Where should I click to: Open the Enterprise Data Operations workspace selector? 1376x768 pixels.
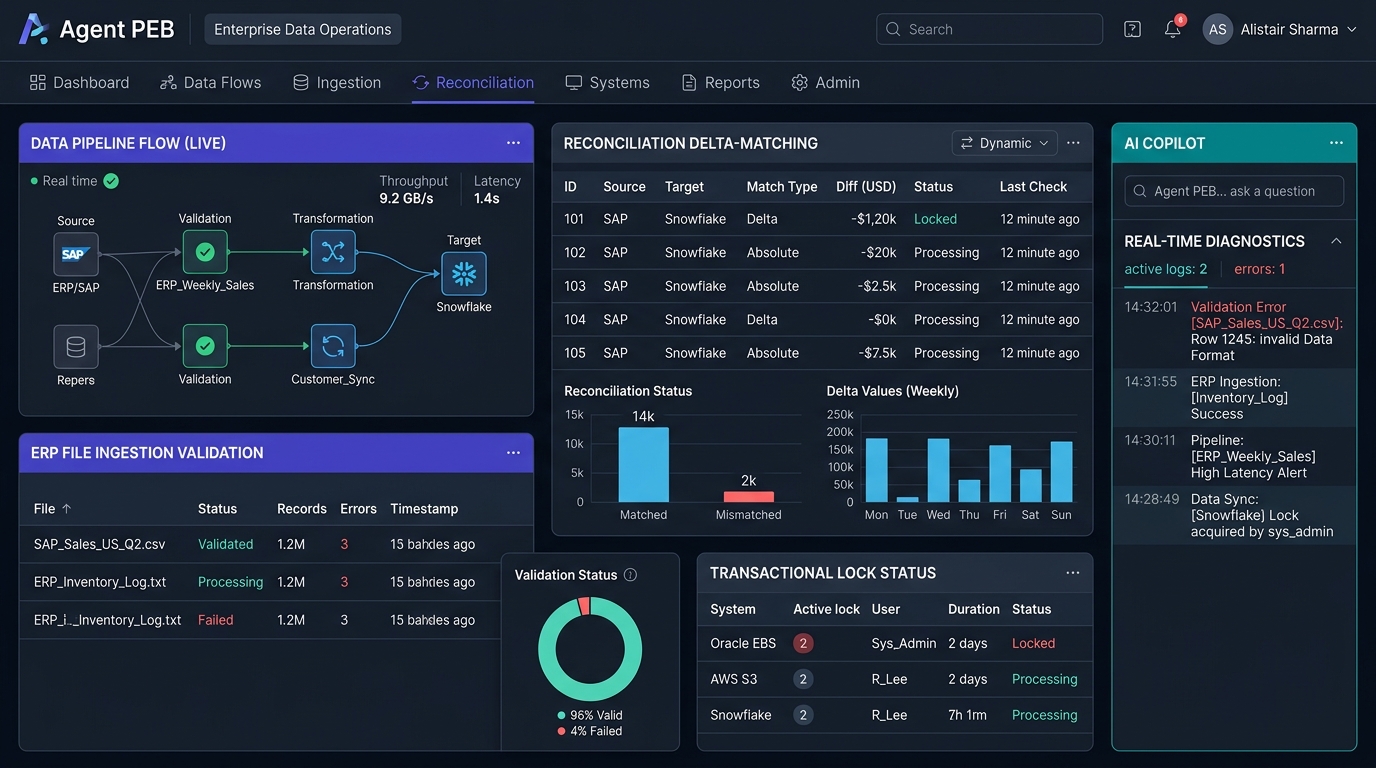pos(303,29)
